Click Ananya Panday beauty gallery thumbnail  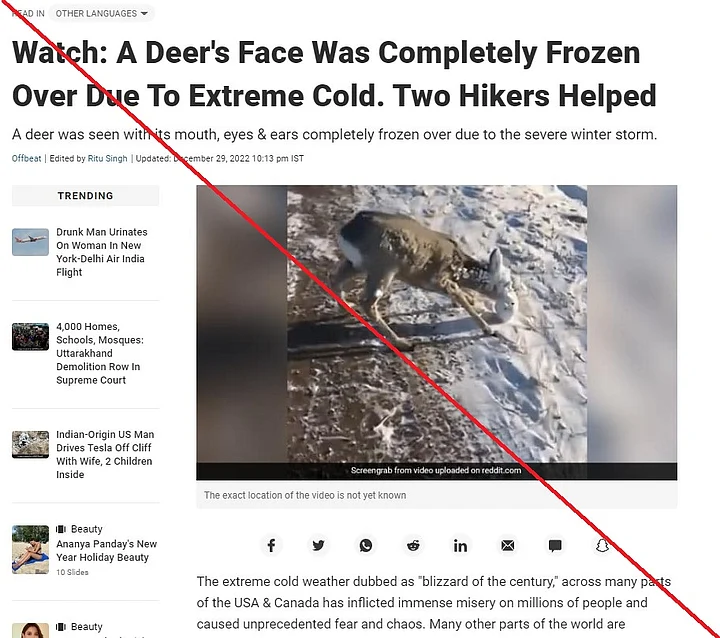[x=30, y=549]
